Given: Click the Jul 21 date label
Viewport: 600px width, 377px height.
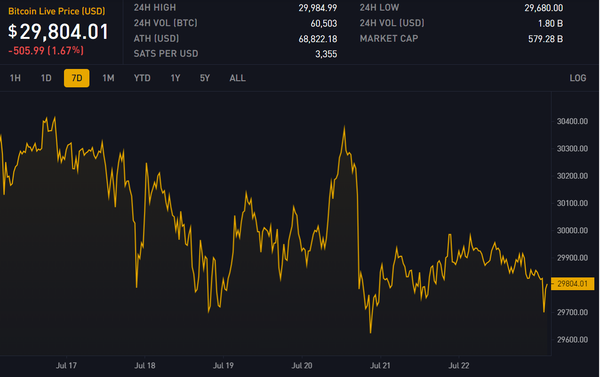Looking at the screenshot, I should (x=380, y=366).
